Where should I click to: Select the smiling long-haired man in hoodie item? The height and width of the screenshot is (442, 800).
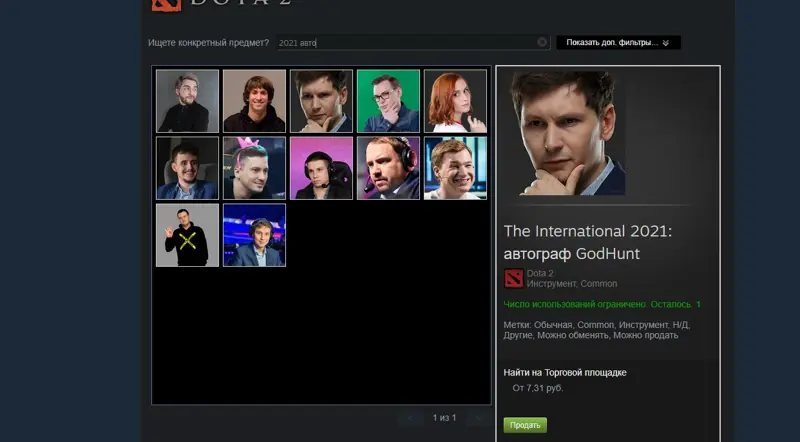tap(254, 101)
